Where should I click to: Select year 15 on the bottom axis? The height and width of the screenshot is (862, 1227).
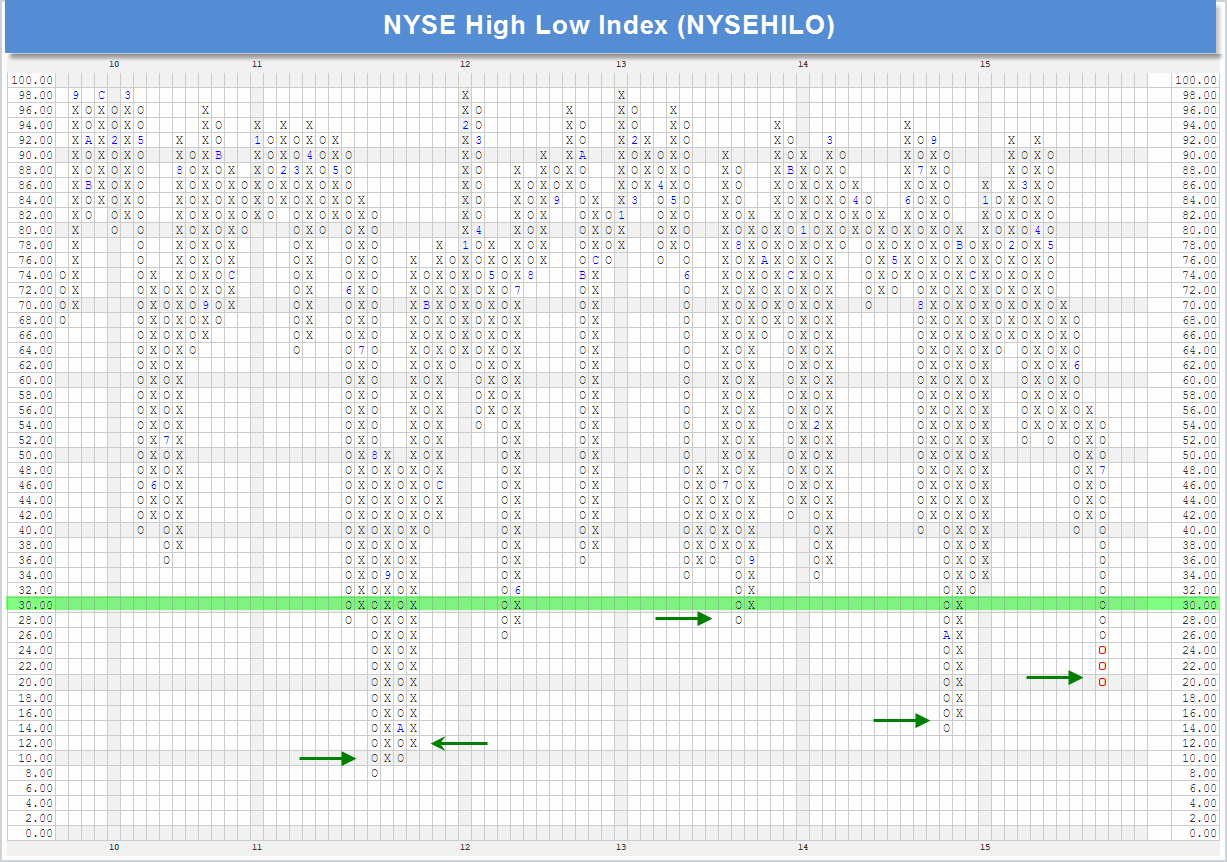coord(985,846)
